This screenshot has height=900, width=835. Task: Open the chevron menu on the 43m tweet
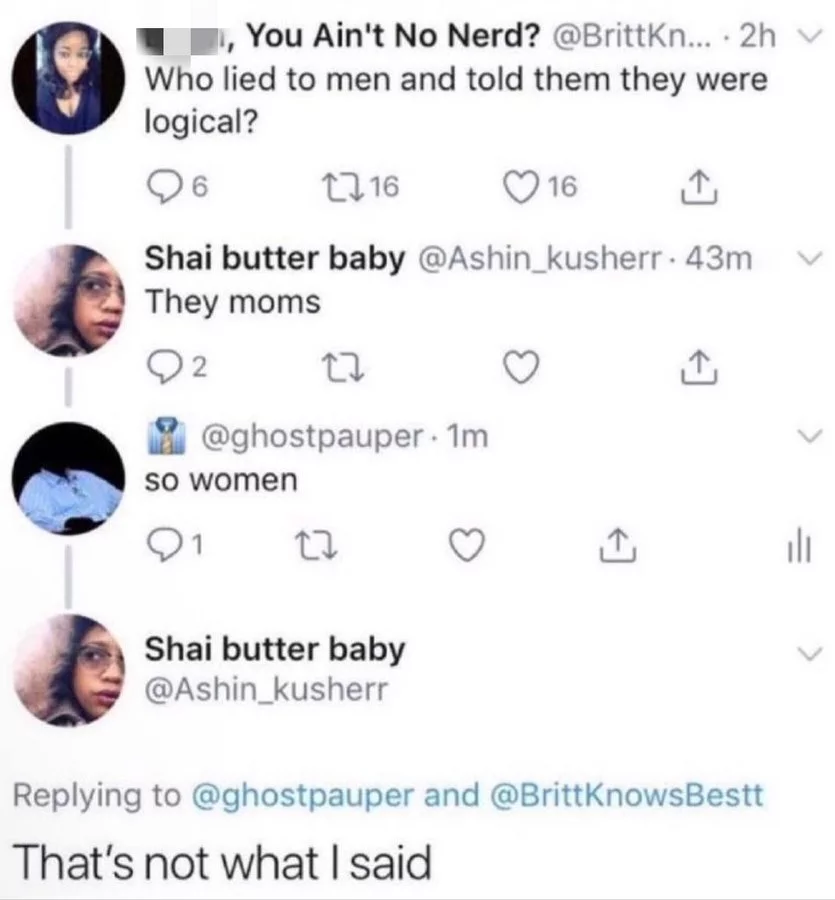click(810, 259)
